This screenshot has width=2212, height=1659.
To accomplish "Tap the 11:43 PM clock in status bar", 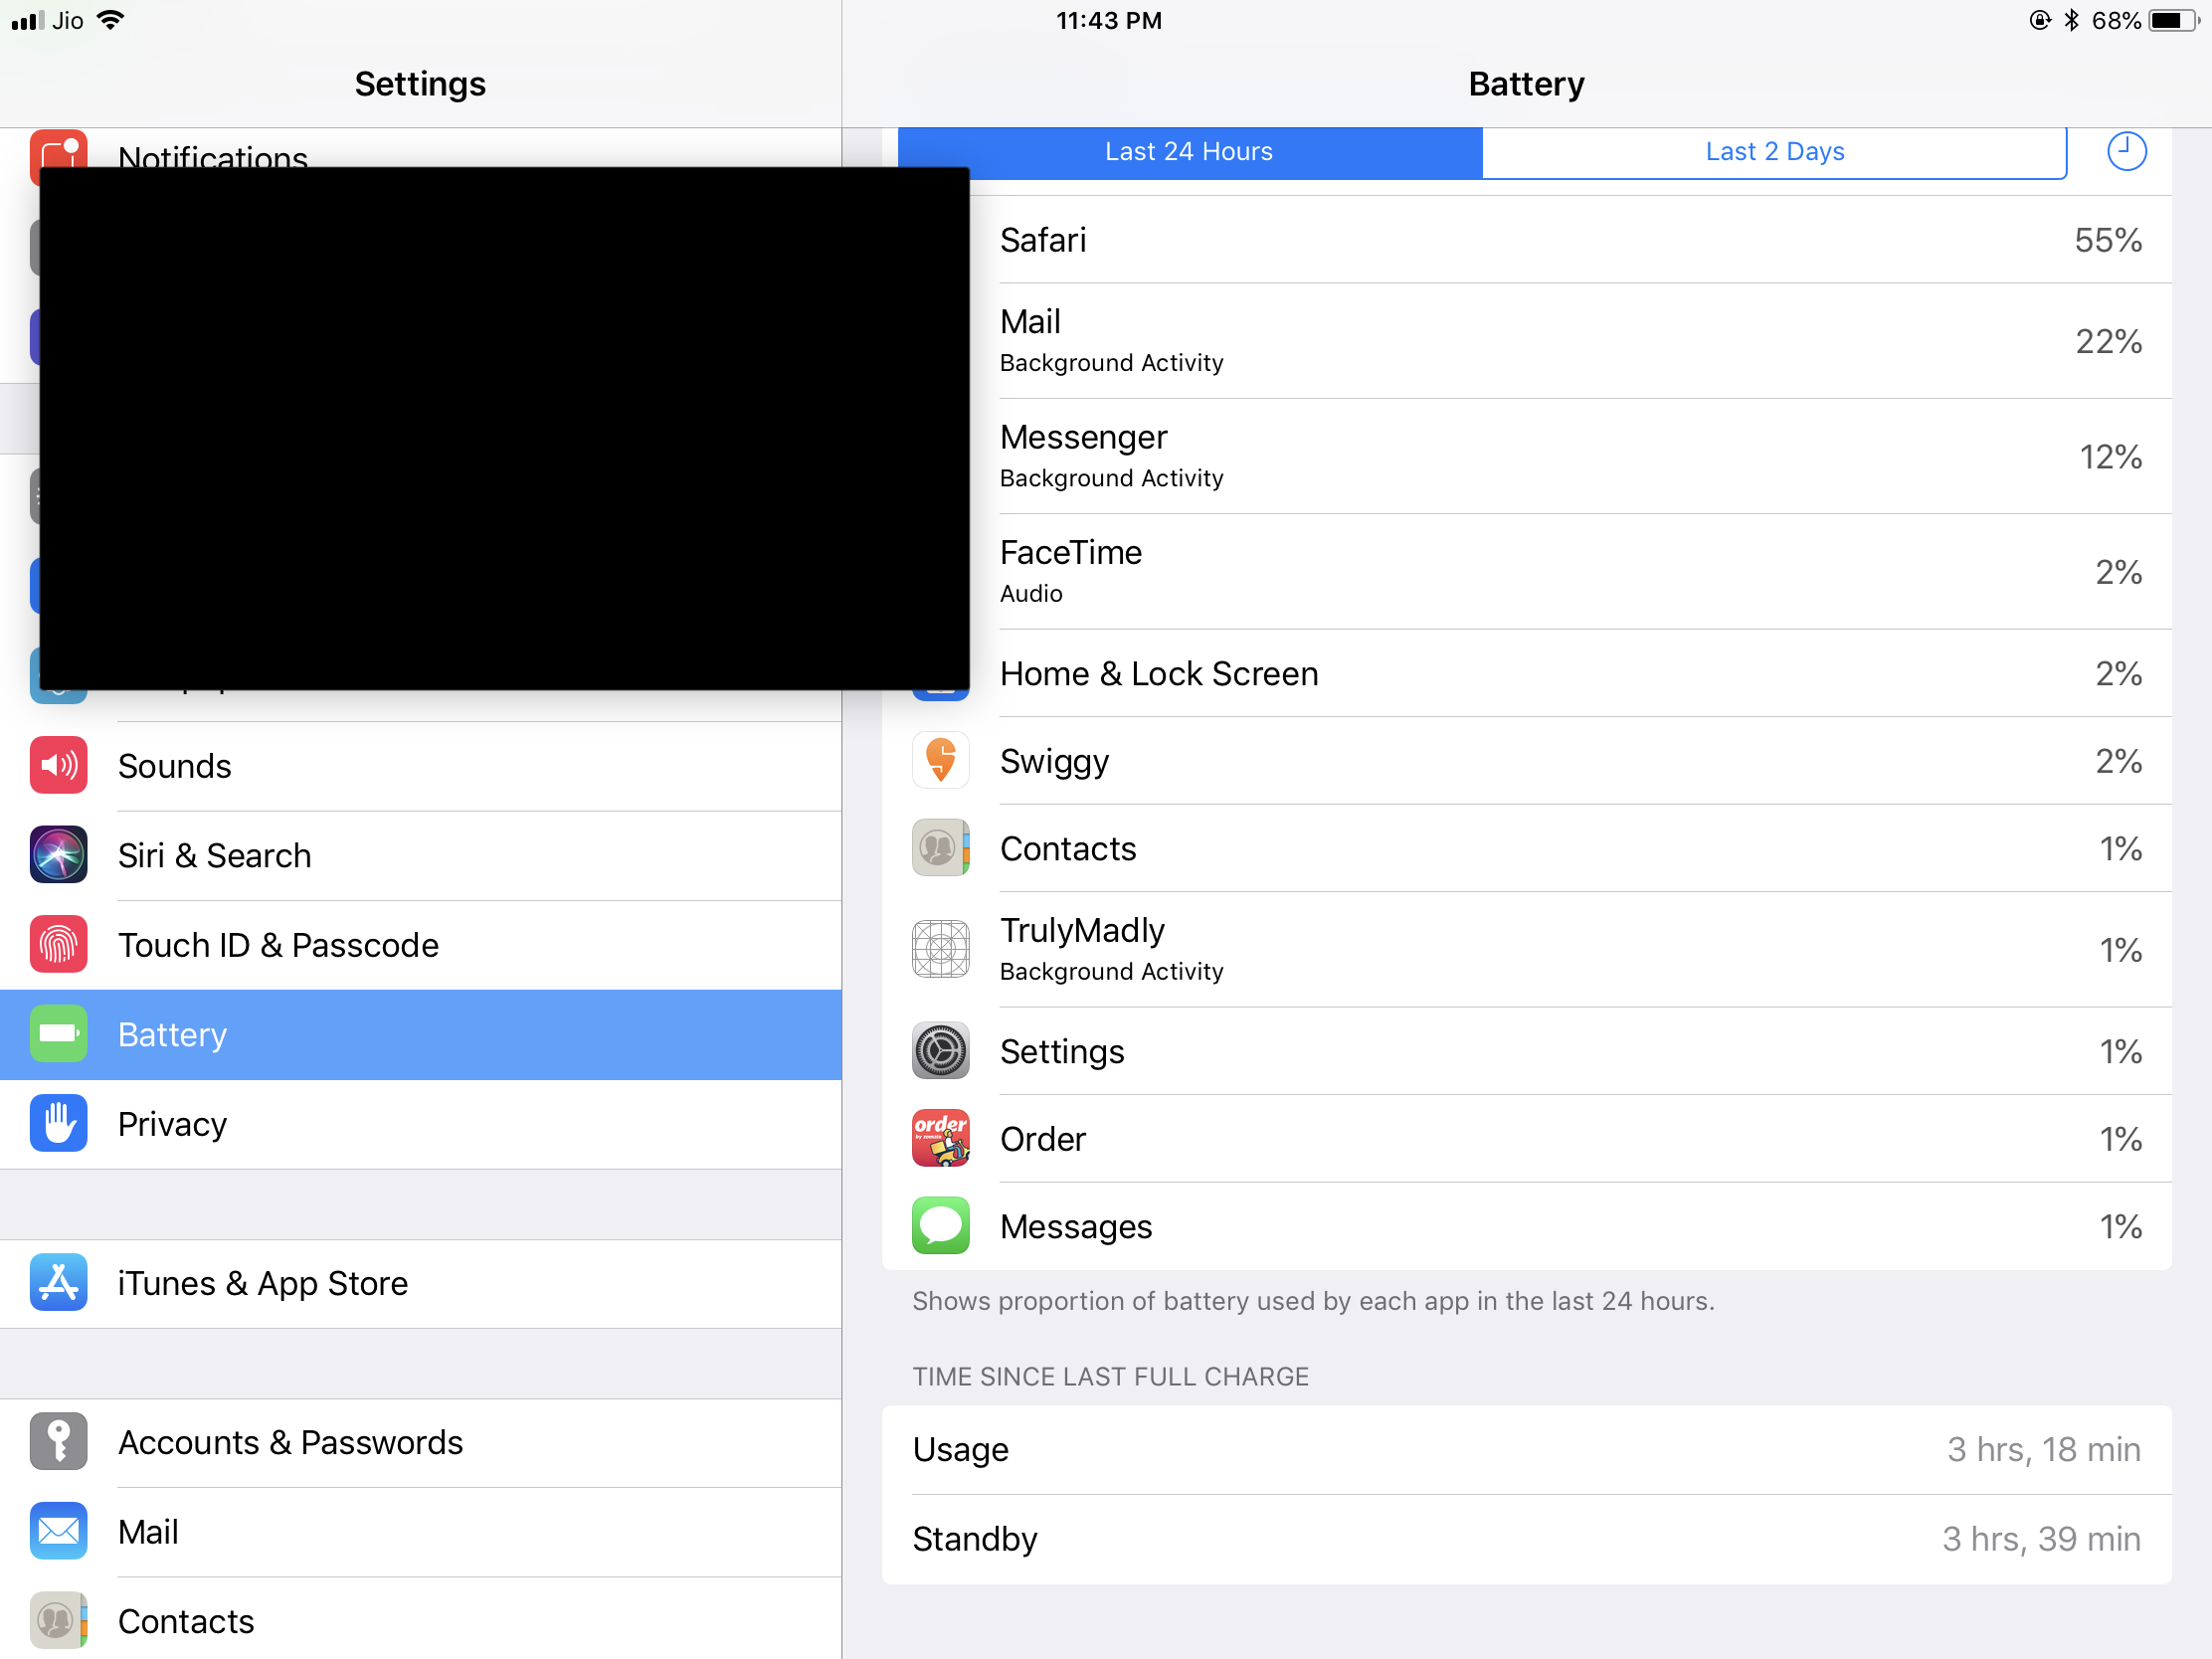I will [x=1108, y=21].
